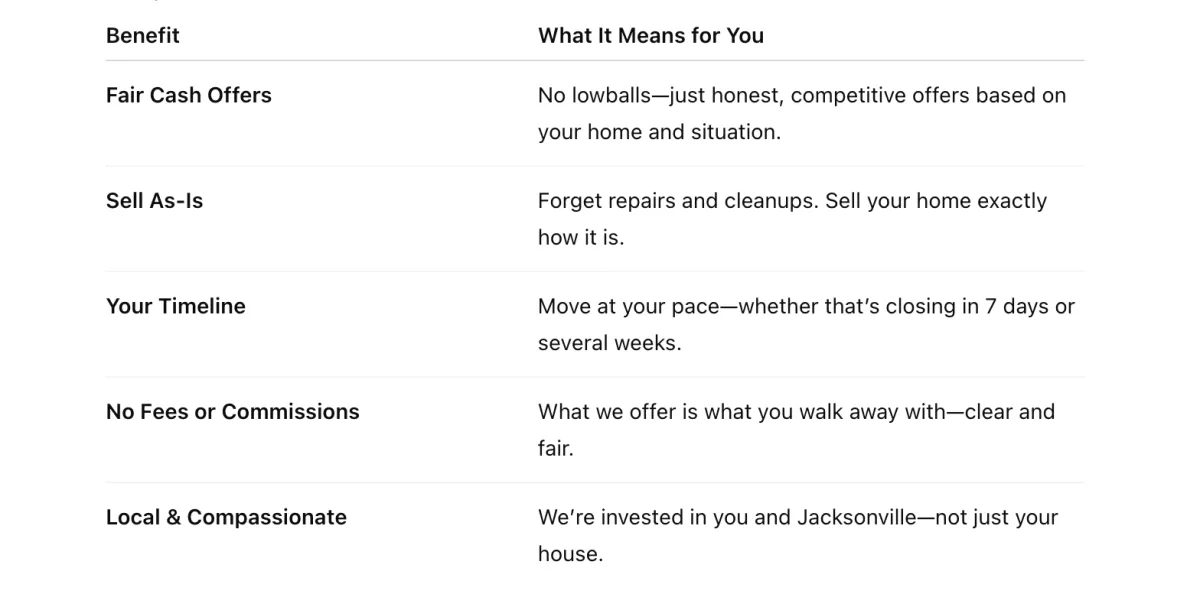Screen dimensions: 1200x607
Task: Click the What we offer description text
Action: [797, 430]
